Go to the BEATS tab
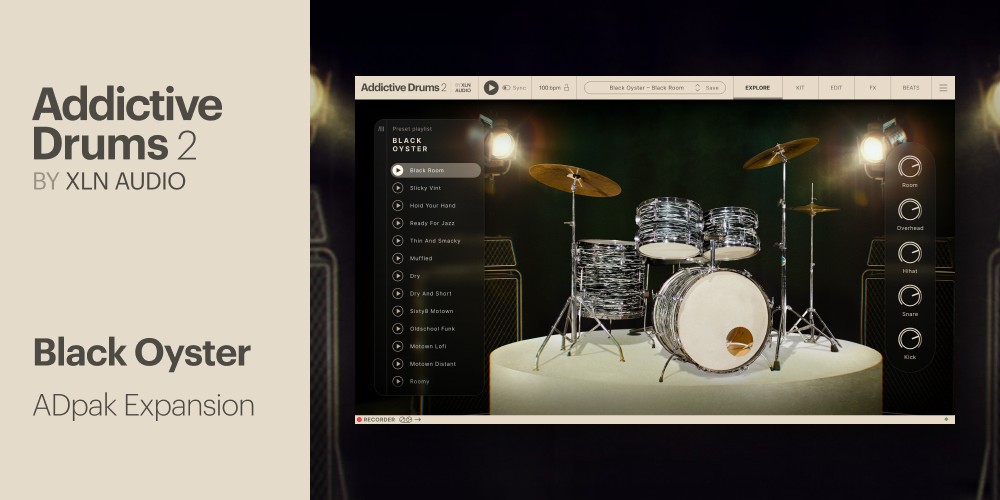Screen dimensions: 1000x500 pyautogui.click(x=911, y=88)
